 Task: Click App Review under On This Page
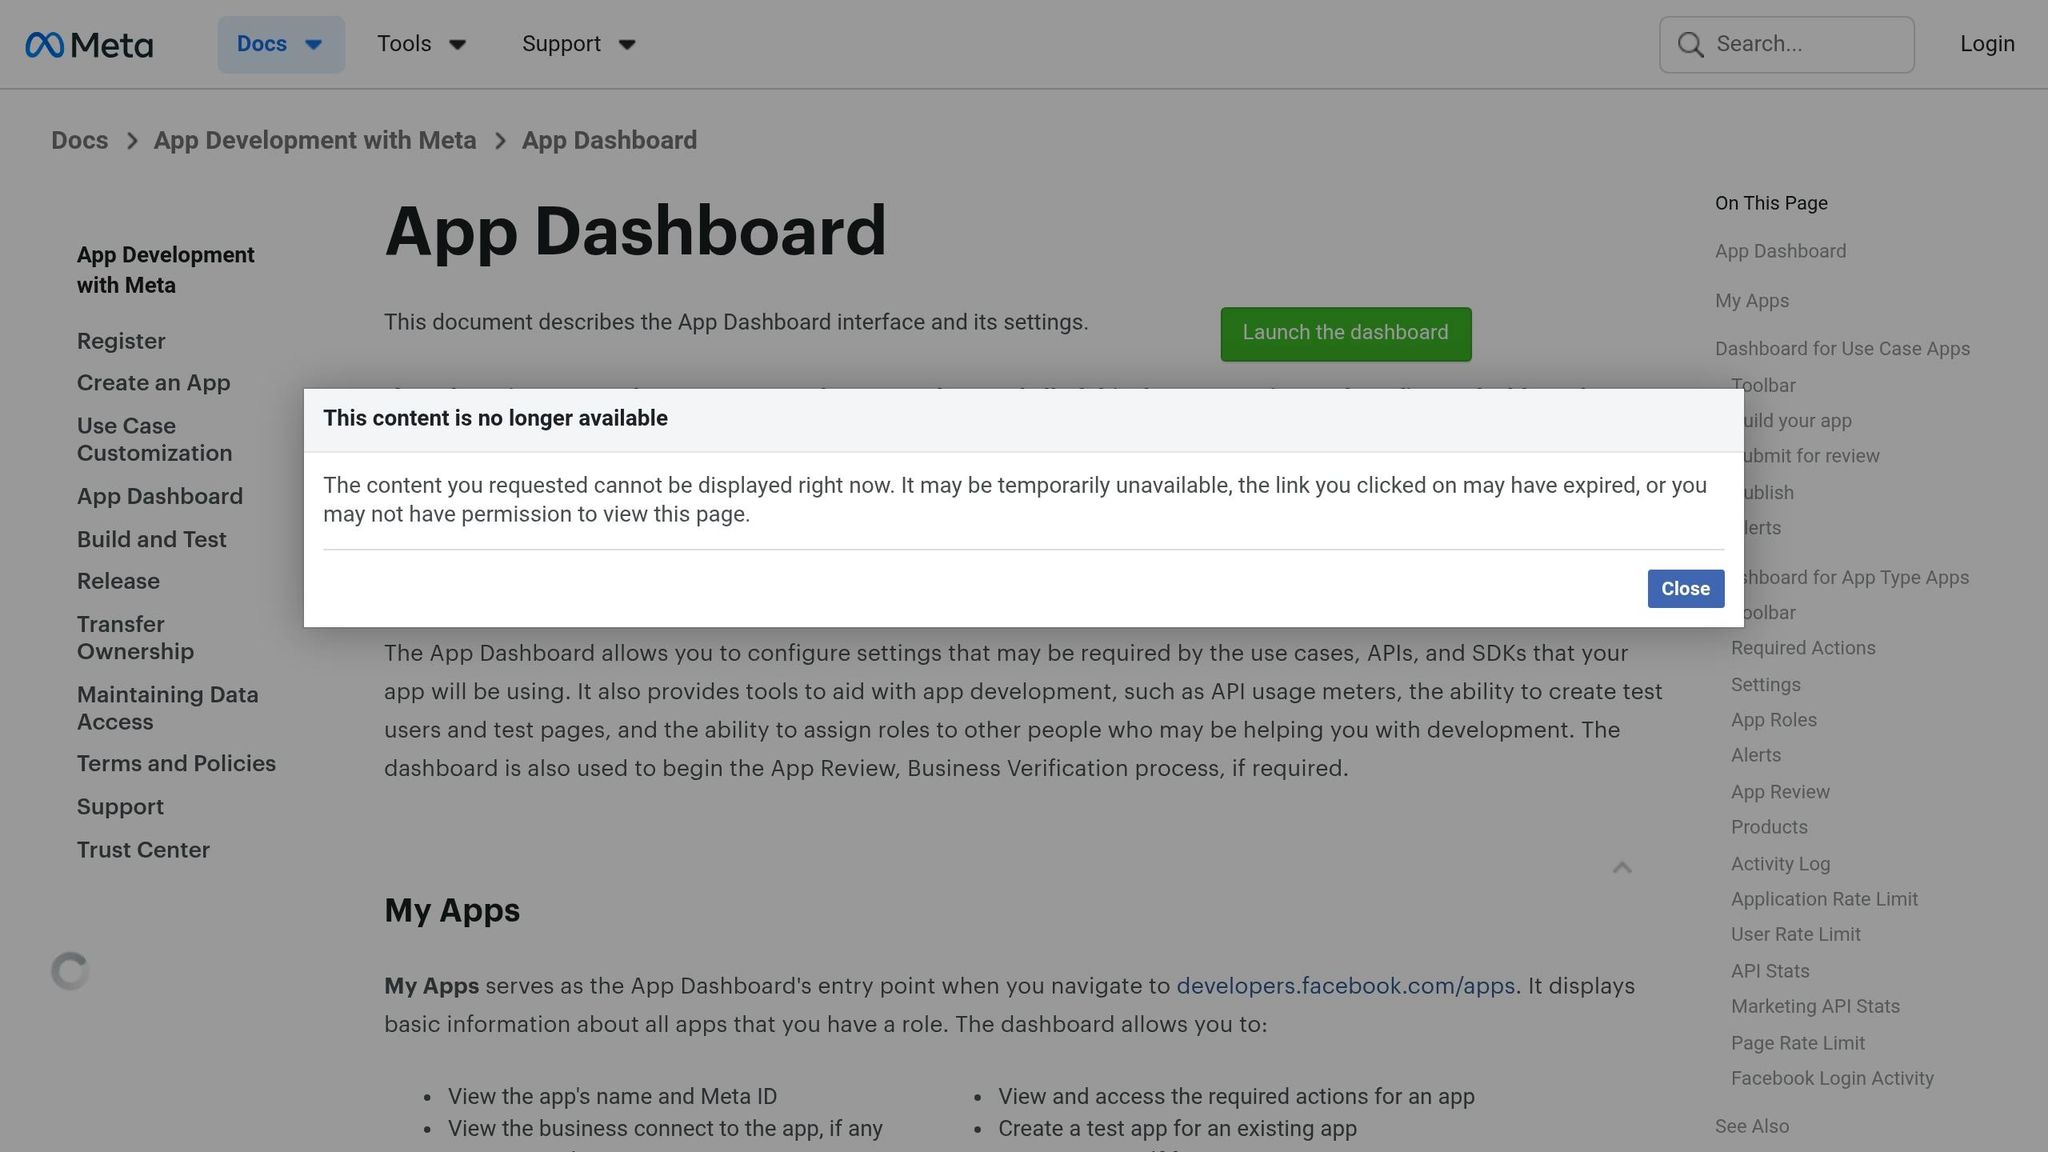point(1780,791)
